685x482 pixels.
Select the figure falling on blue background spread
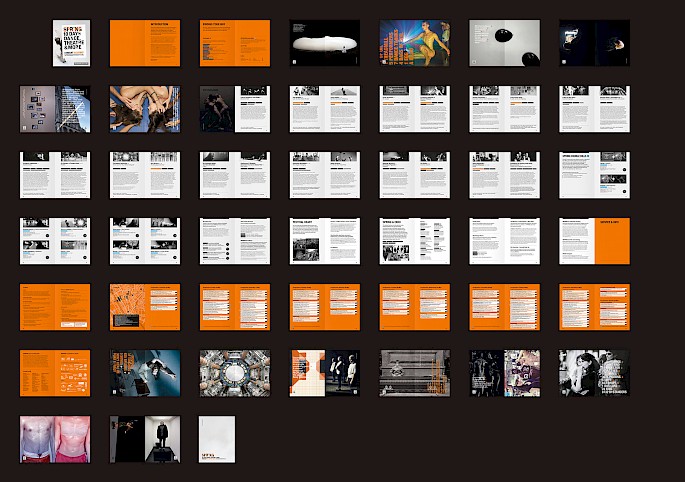144,373
